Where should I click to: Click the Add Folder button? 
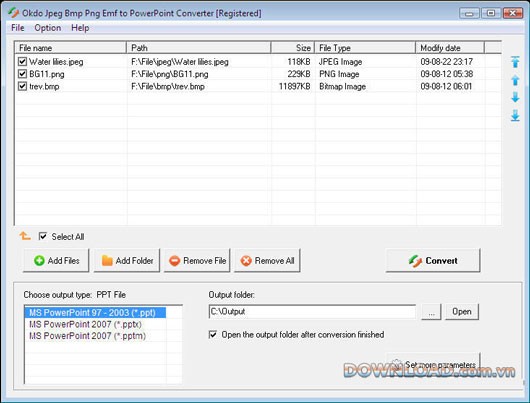point(127,260)
